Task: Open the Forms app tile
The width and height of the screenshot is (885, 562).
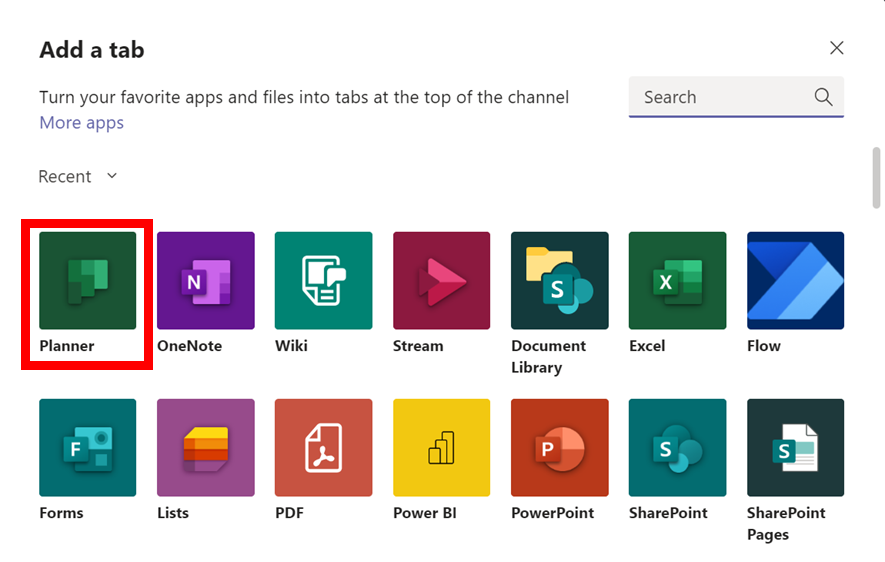Action: click(x=87, y=447)
